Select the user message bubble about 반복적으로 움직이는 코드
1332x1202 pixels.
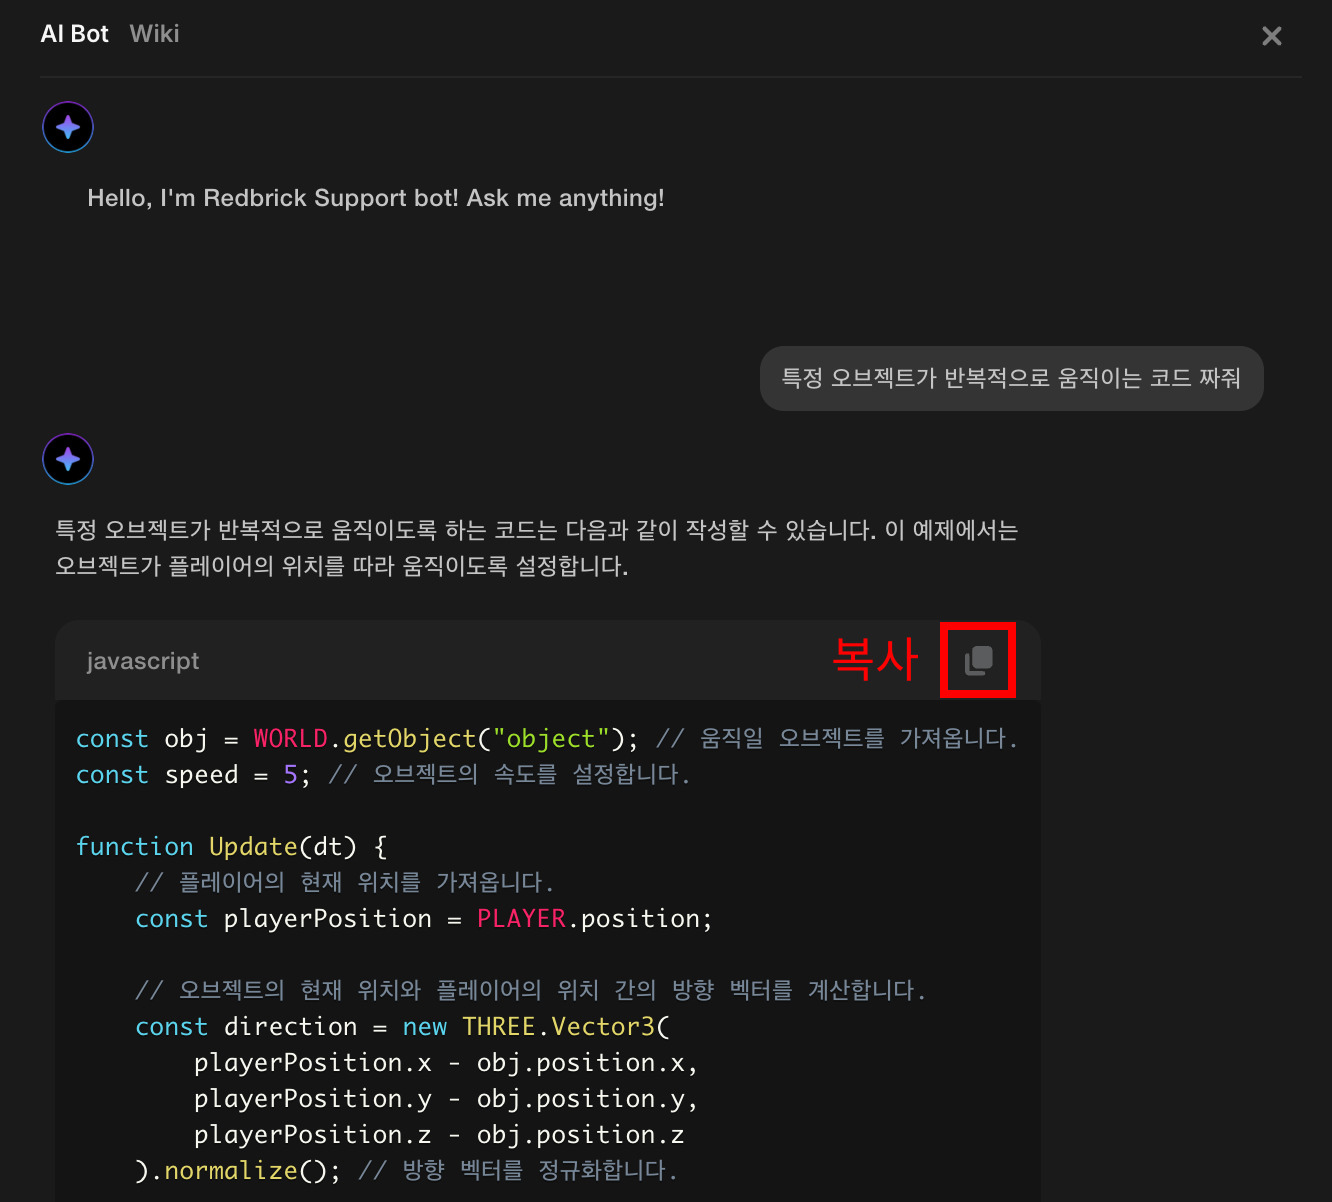1011,378
